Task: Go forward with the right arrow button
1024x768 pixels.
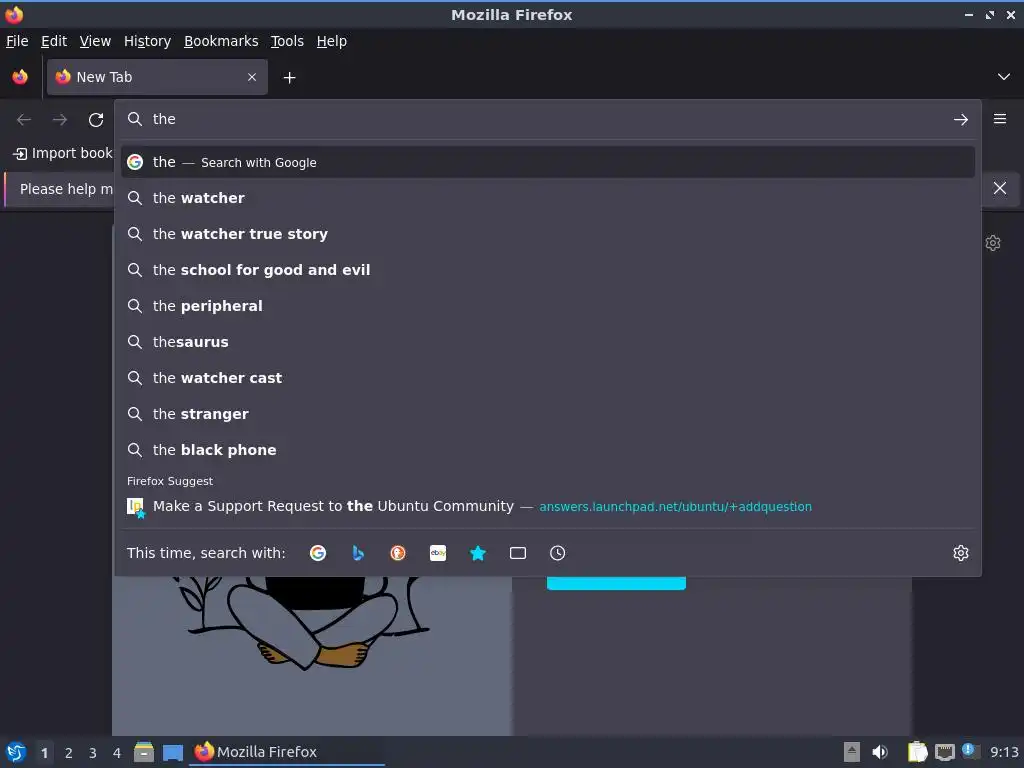Action: pyautogui.click(x=59, y=120)
